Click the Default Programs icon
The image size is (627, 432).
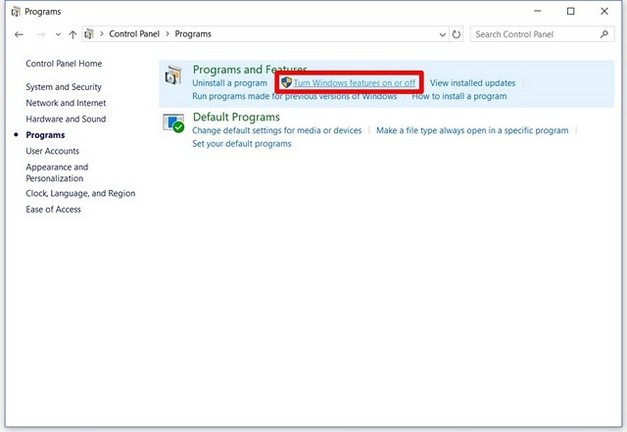point(173,123)
